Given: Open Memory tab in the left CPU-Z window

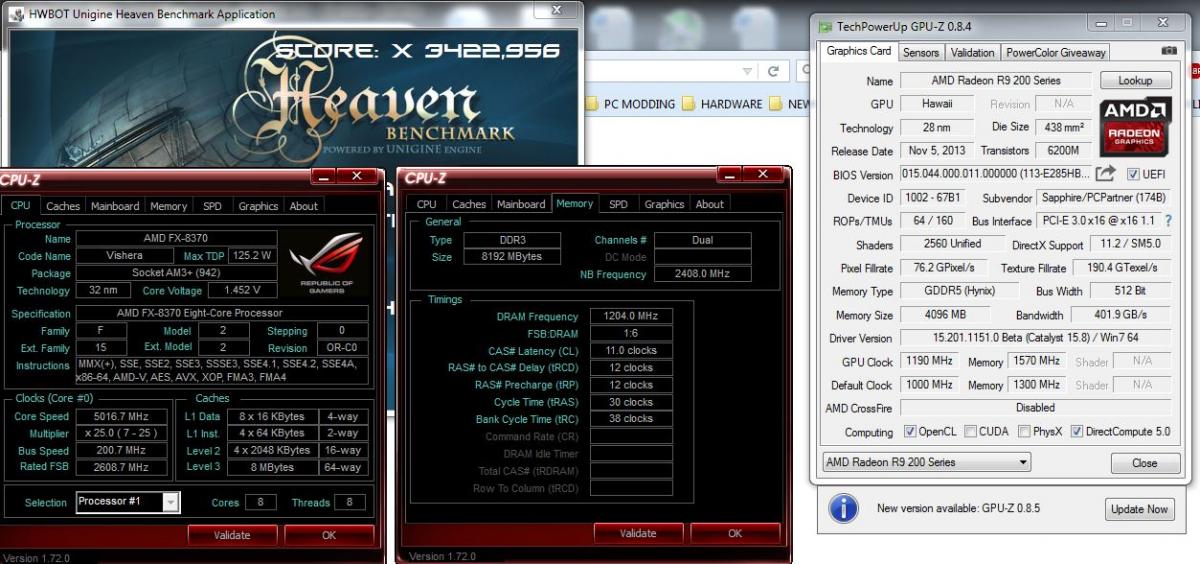Looking at the screenshot, I should [x=168, y=206].
